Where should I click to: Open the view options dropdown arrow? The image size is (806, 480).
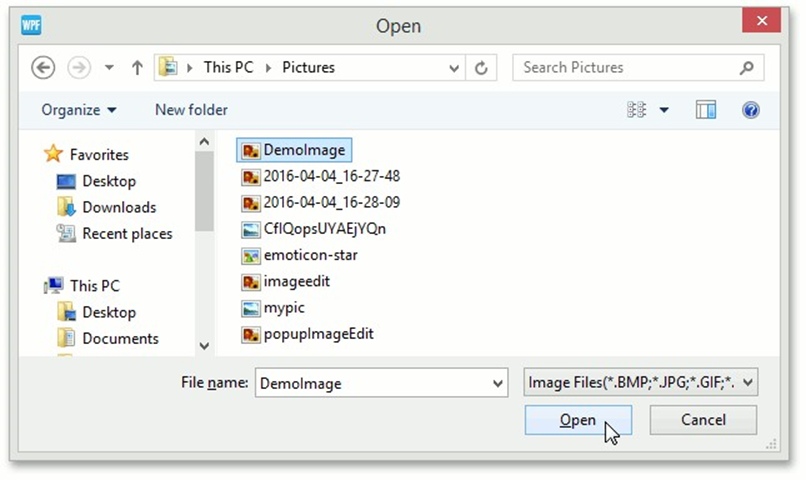[664, 110]
